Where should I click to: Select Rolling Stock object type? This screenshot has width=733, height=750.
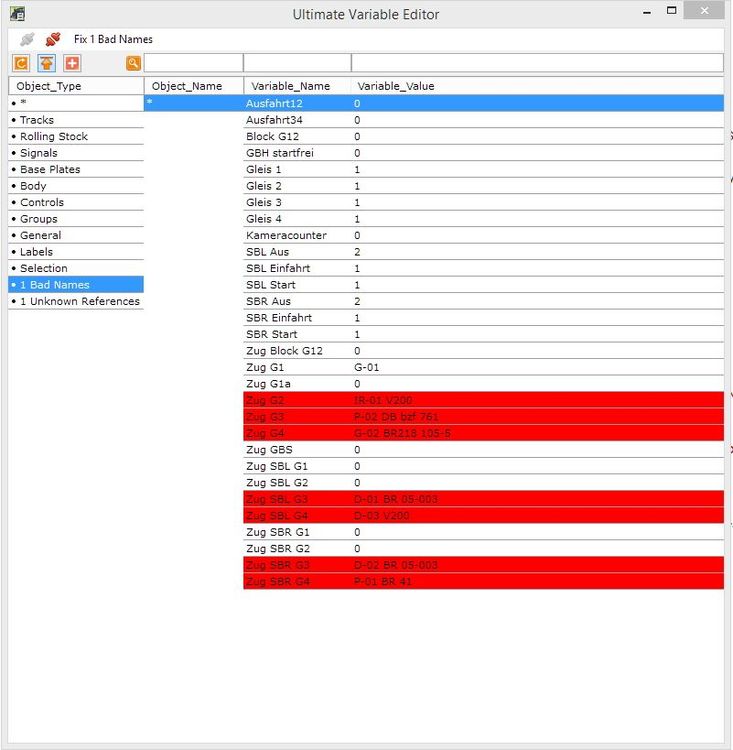tap(76, 136)
